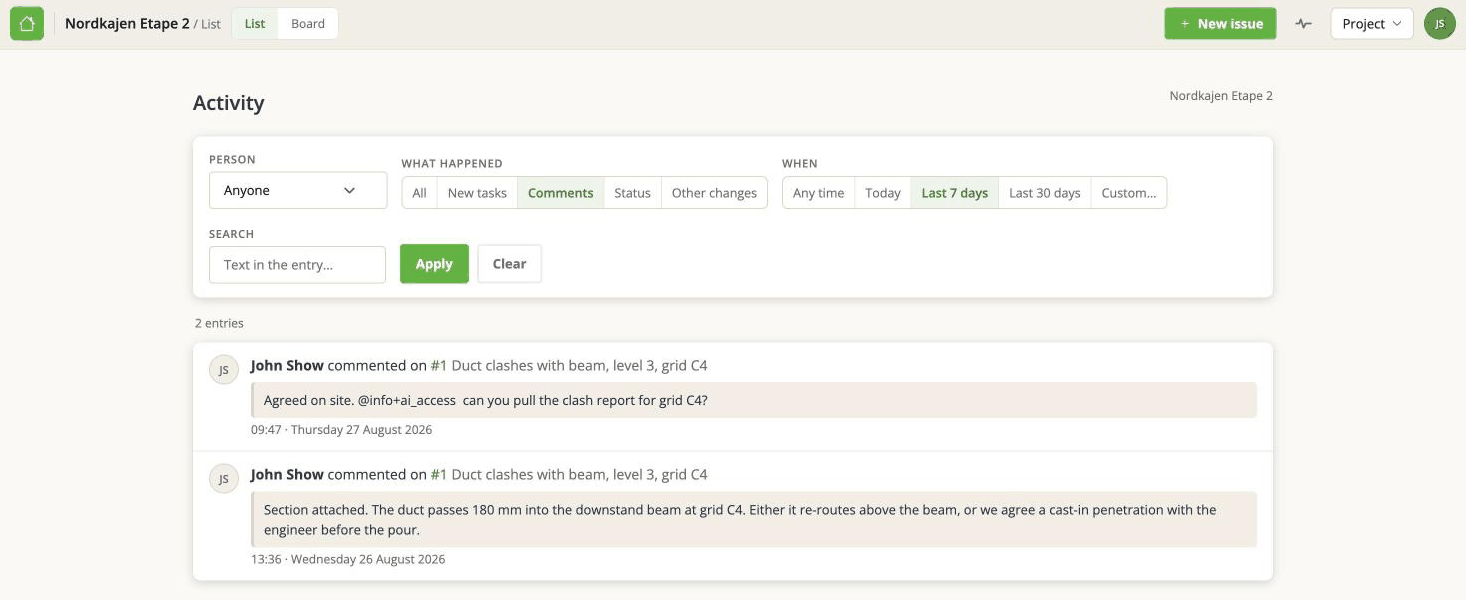Switch to the Board view tab
This screenshot has width=1466, height=600.
tap(308, 23)
